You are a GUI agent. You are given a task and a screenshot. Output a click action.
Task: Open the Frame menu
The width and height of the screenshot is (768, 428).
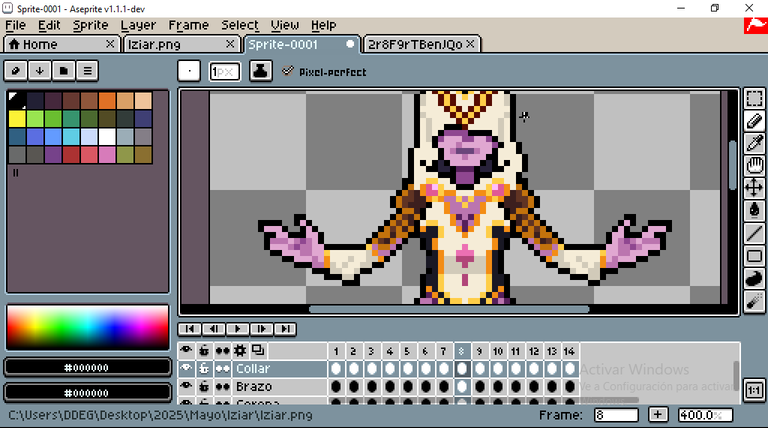click(x=189, y=25)
